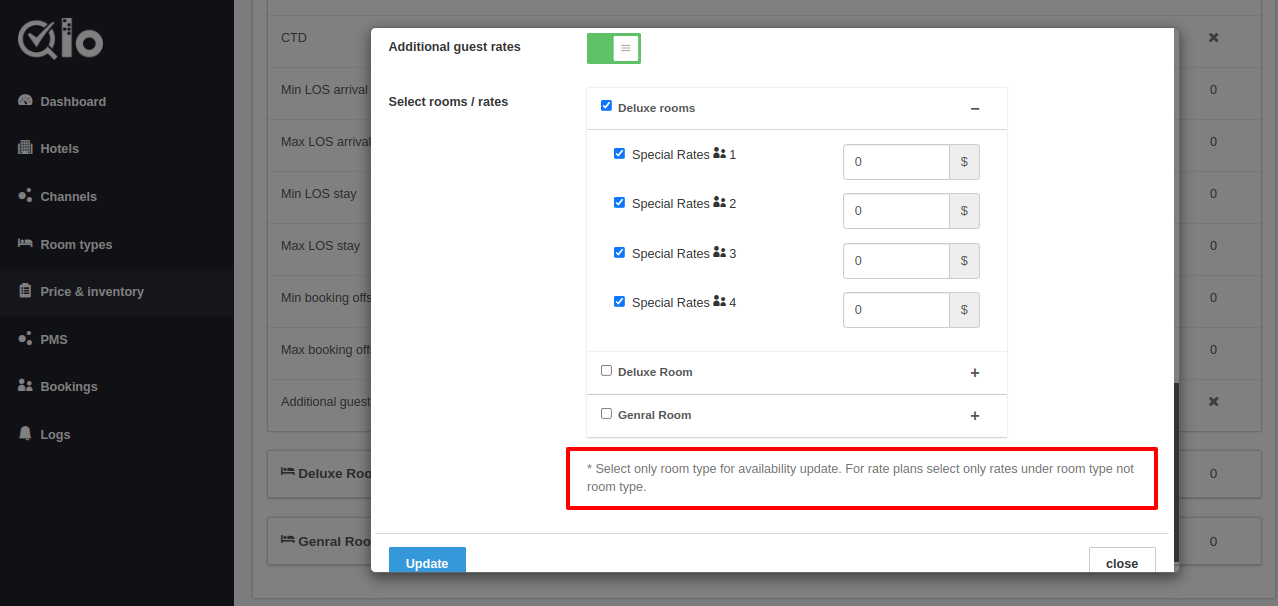The height and width of the screenshot is (606, 1278).
Task: Click the Special Rates 3 price field
Action: point(896,261)
